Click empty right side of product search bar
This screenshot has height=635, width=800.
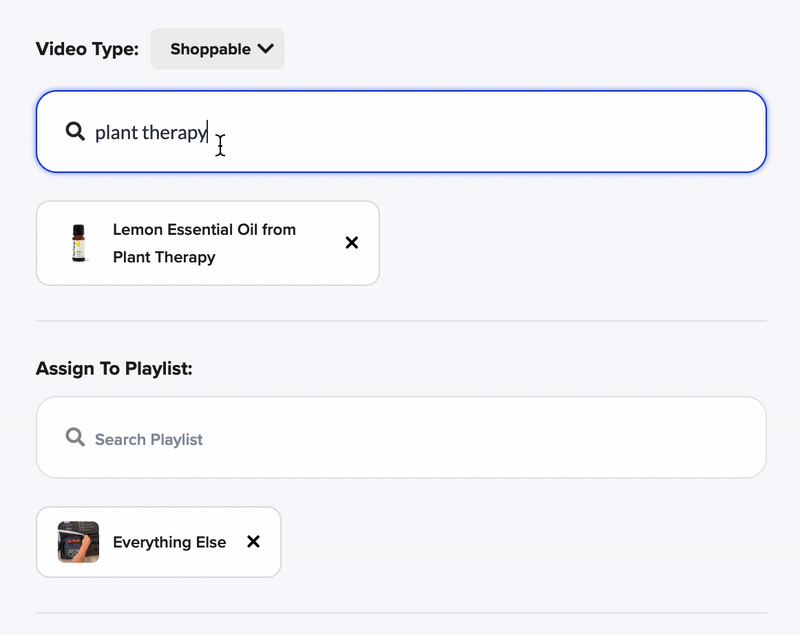tap(600, 132)
